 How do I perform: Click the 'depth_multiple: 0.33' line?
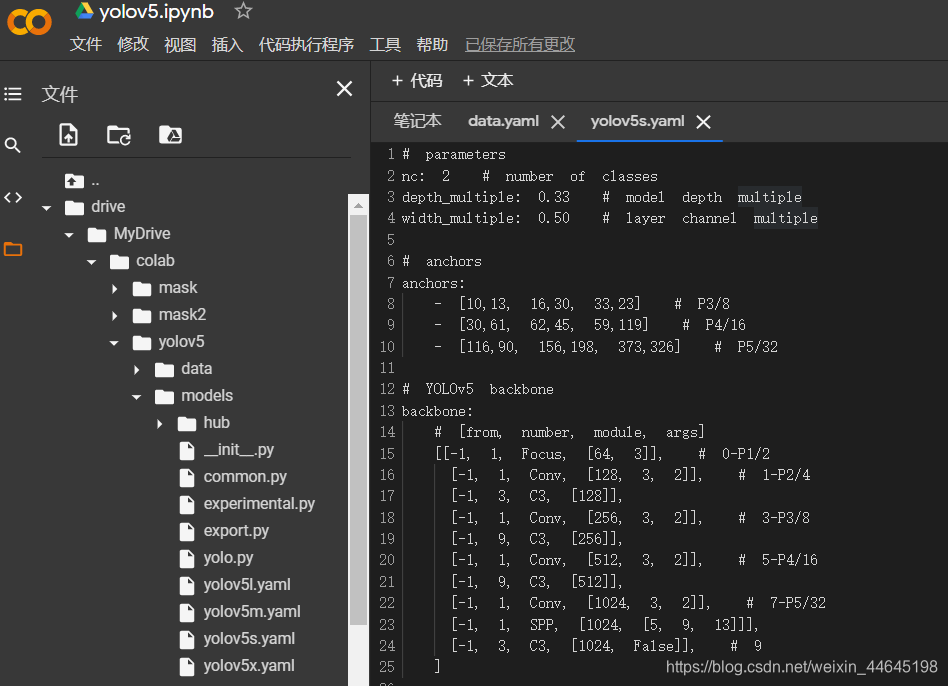pyautogui.click(x=601, y=198)
